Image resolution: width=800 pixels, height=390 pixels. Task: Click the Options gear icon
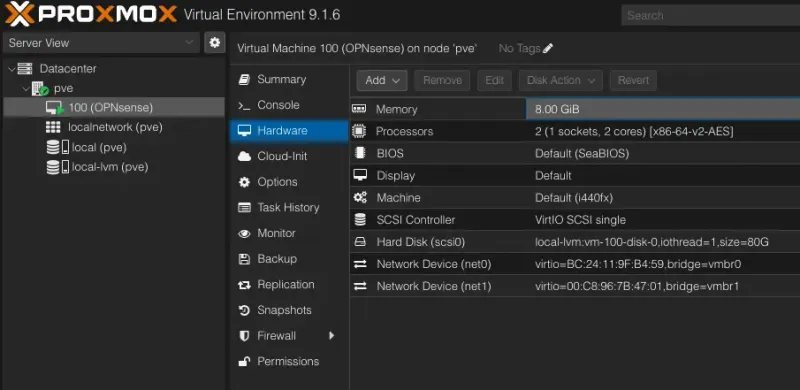tap(244, 182)
